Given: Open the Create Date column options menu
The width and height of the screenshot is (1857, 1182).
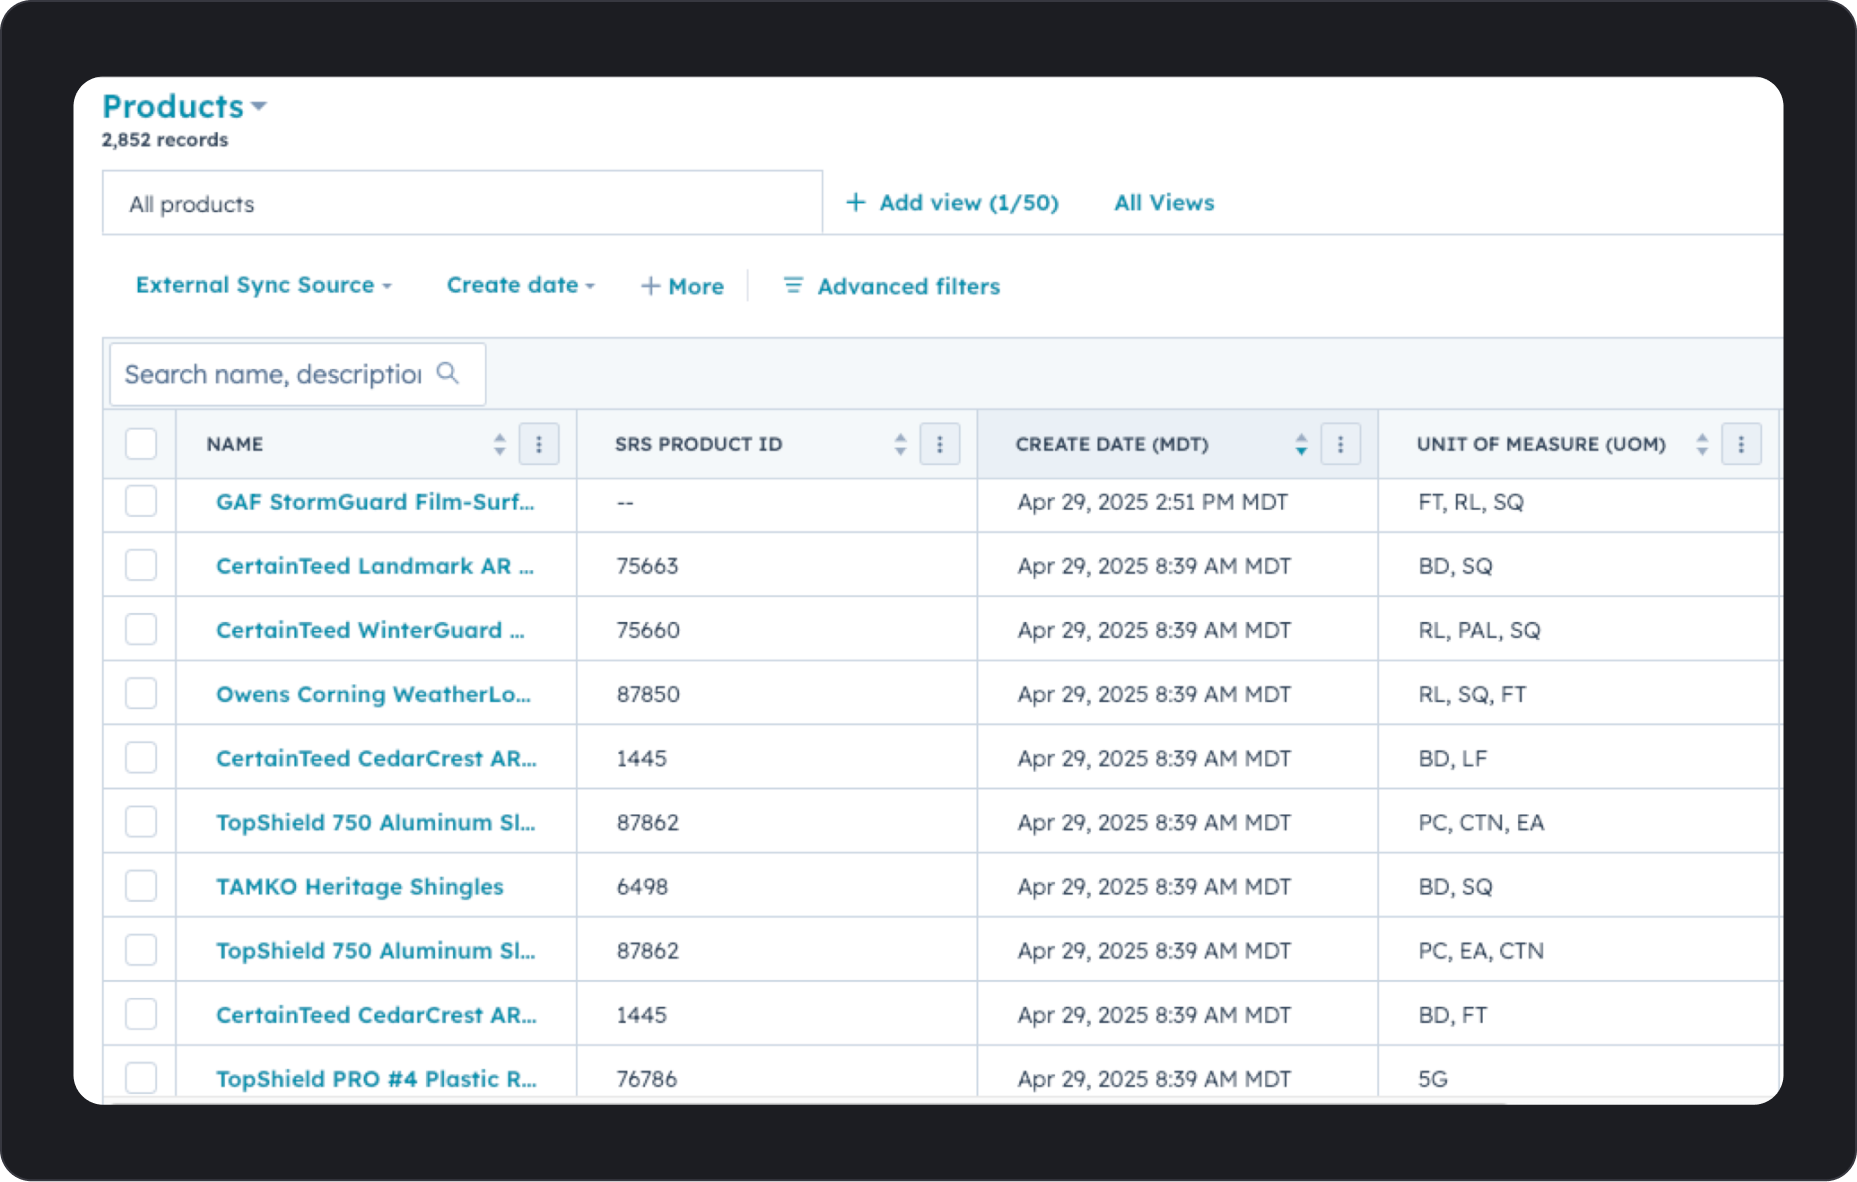Looking at the screenshot, I should (1341, 444).
